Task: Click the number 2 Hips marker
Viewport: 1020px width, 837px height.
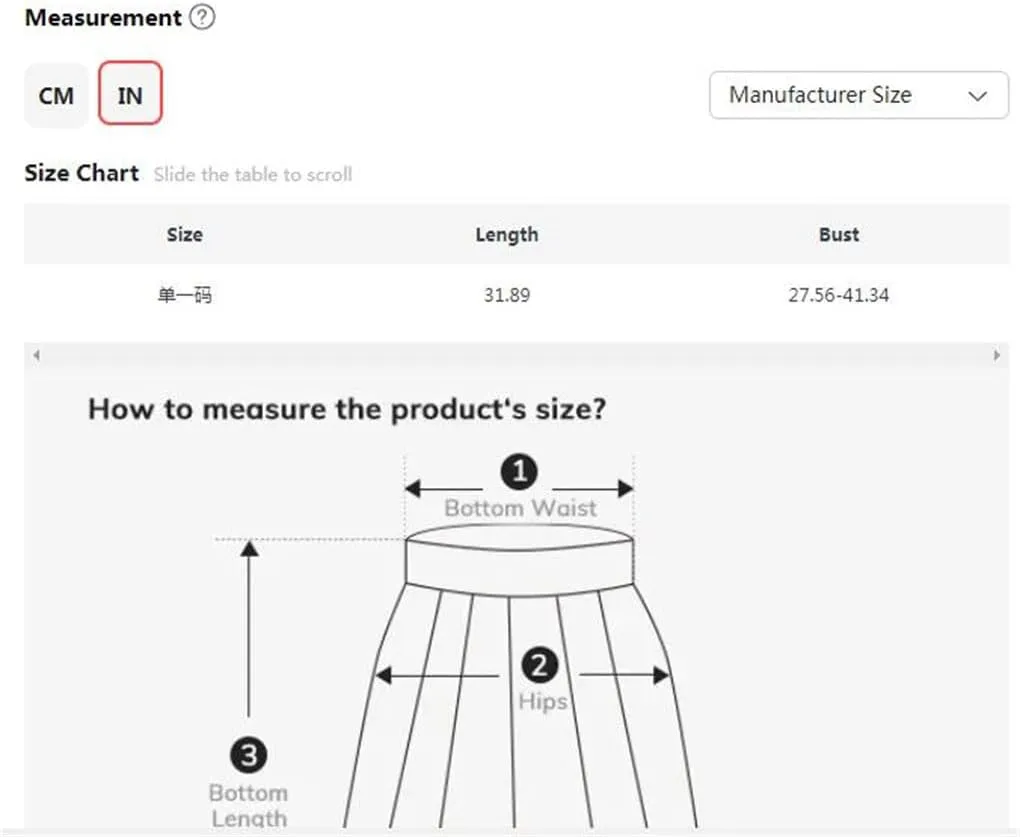Action: point(539,665)
